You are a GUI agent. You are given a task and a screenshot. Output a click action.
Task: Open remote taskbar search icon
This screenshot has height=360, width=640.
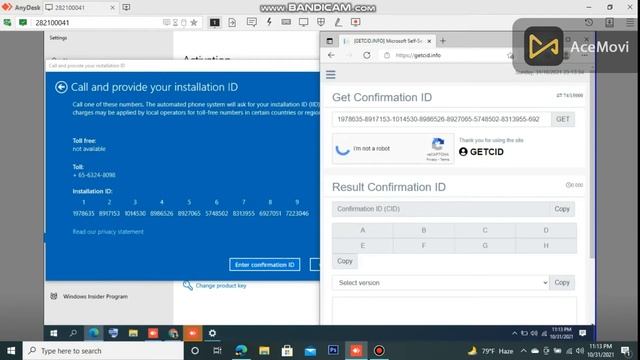click(73, 333)
